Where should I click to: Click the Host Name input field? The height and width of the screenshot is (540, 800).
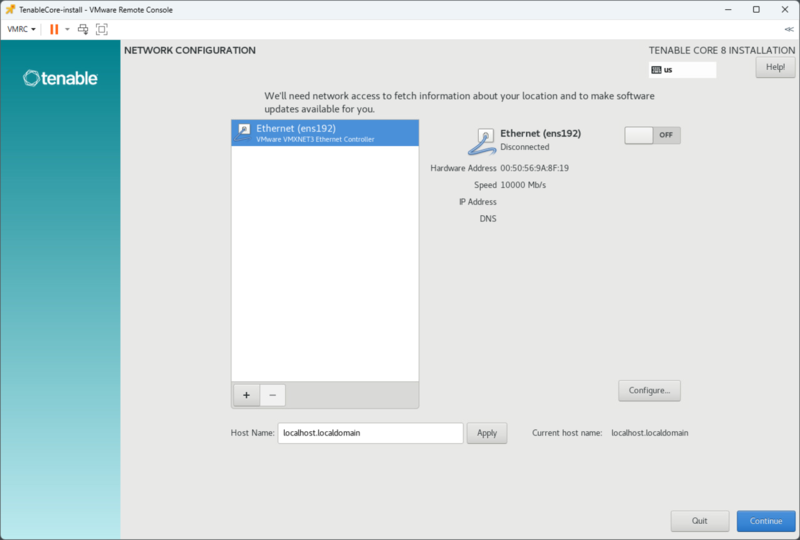(370, 433)
